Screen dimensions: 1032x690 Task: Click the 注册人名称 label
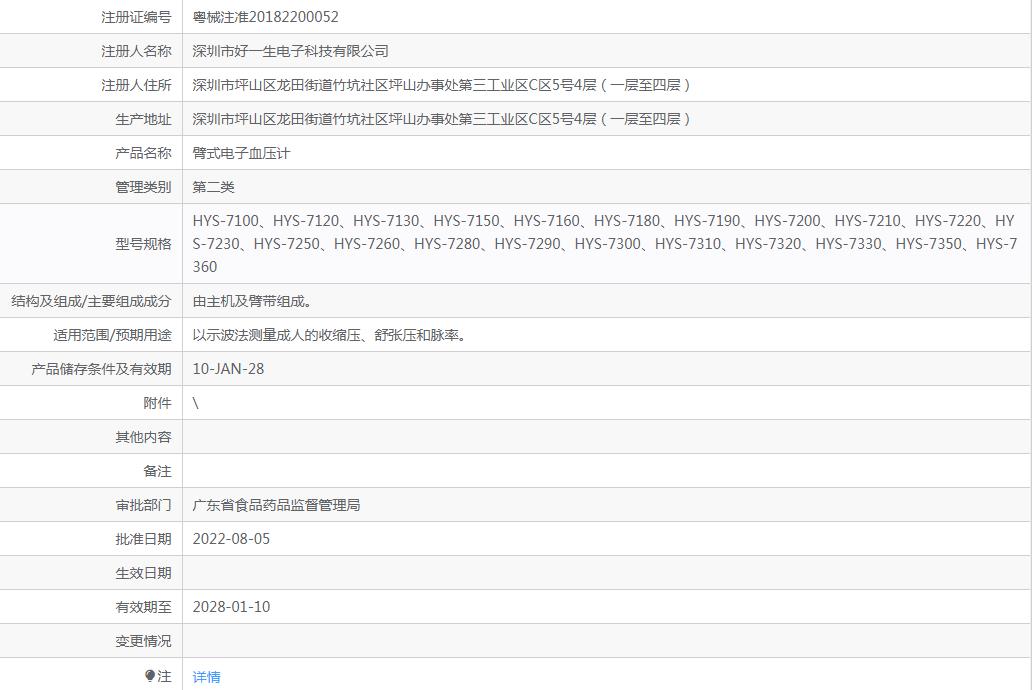(x=136, y=51)
